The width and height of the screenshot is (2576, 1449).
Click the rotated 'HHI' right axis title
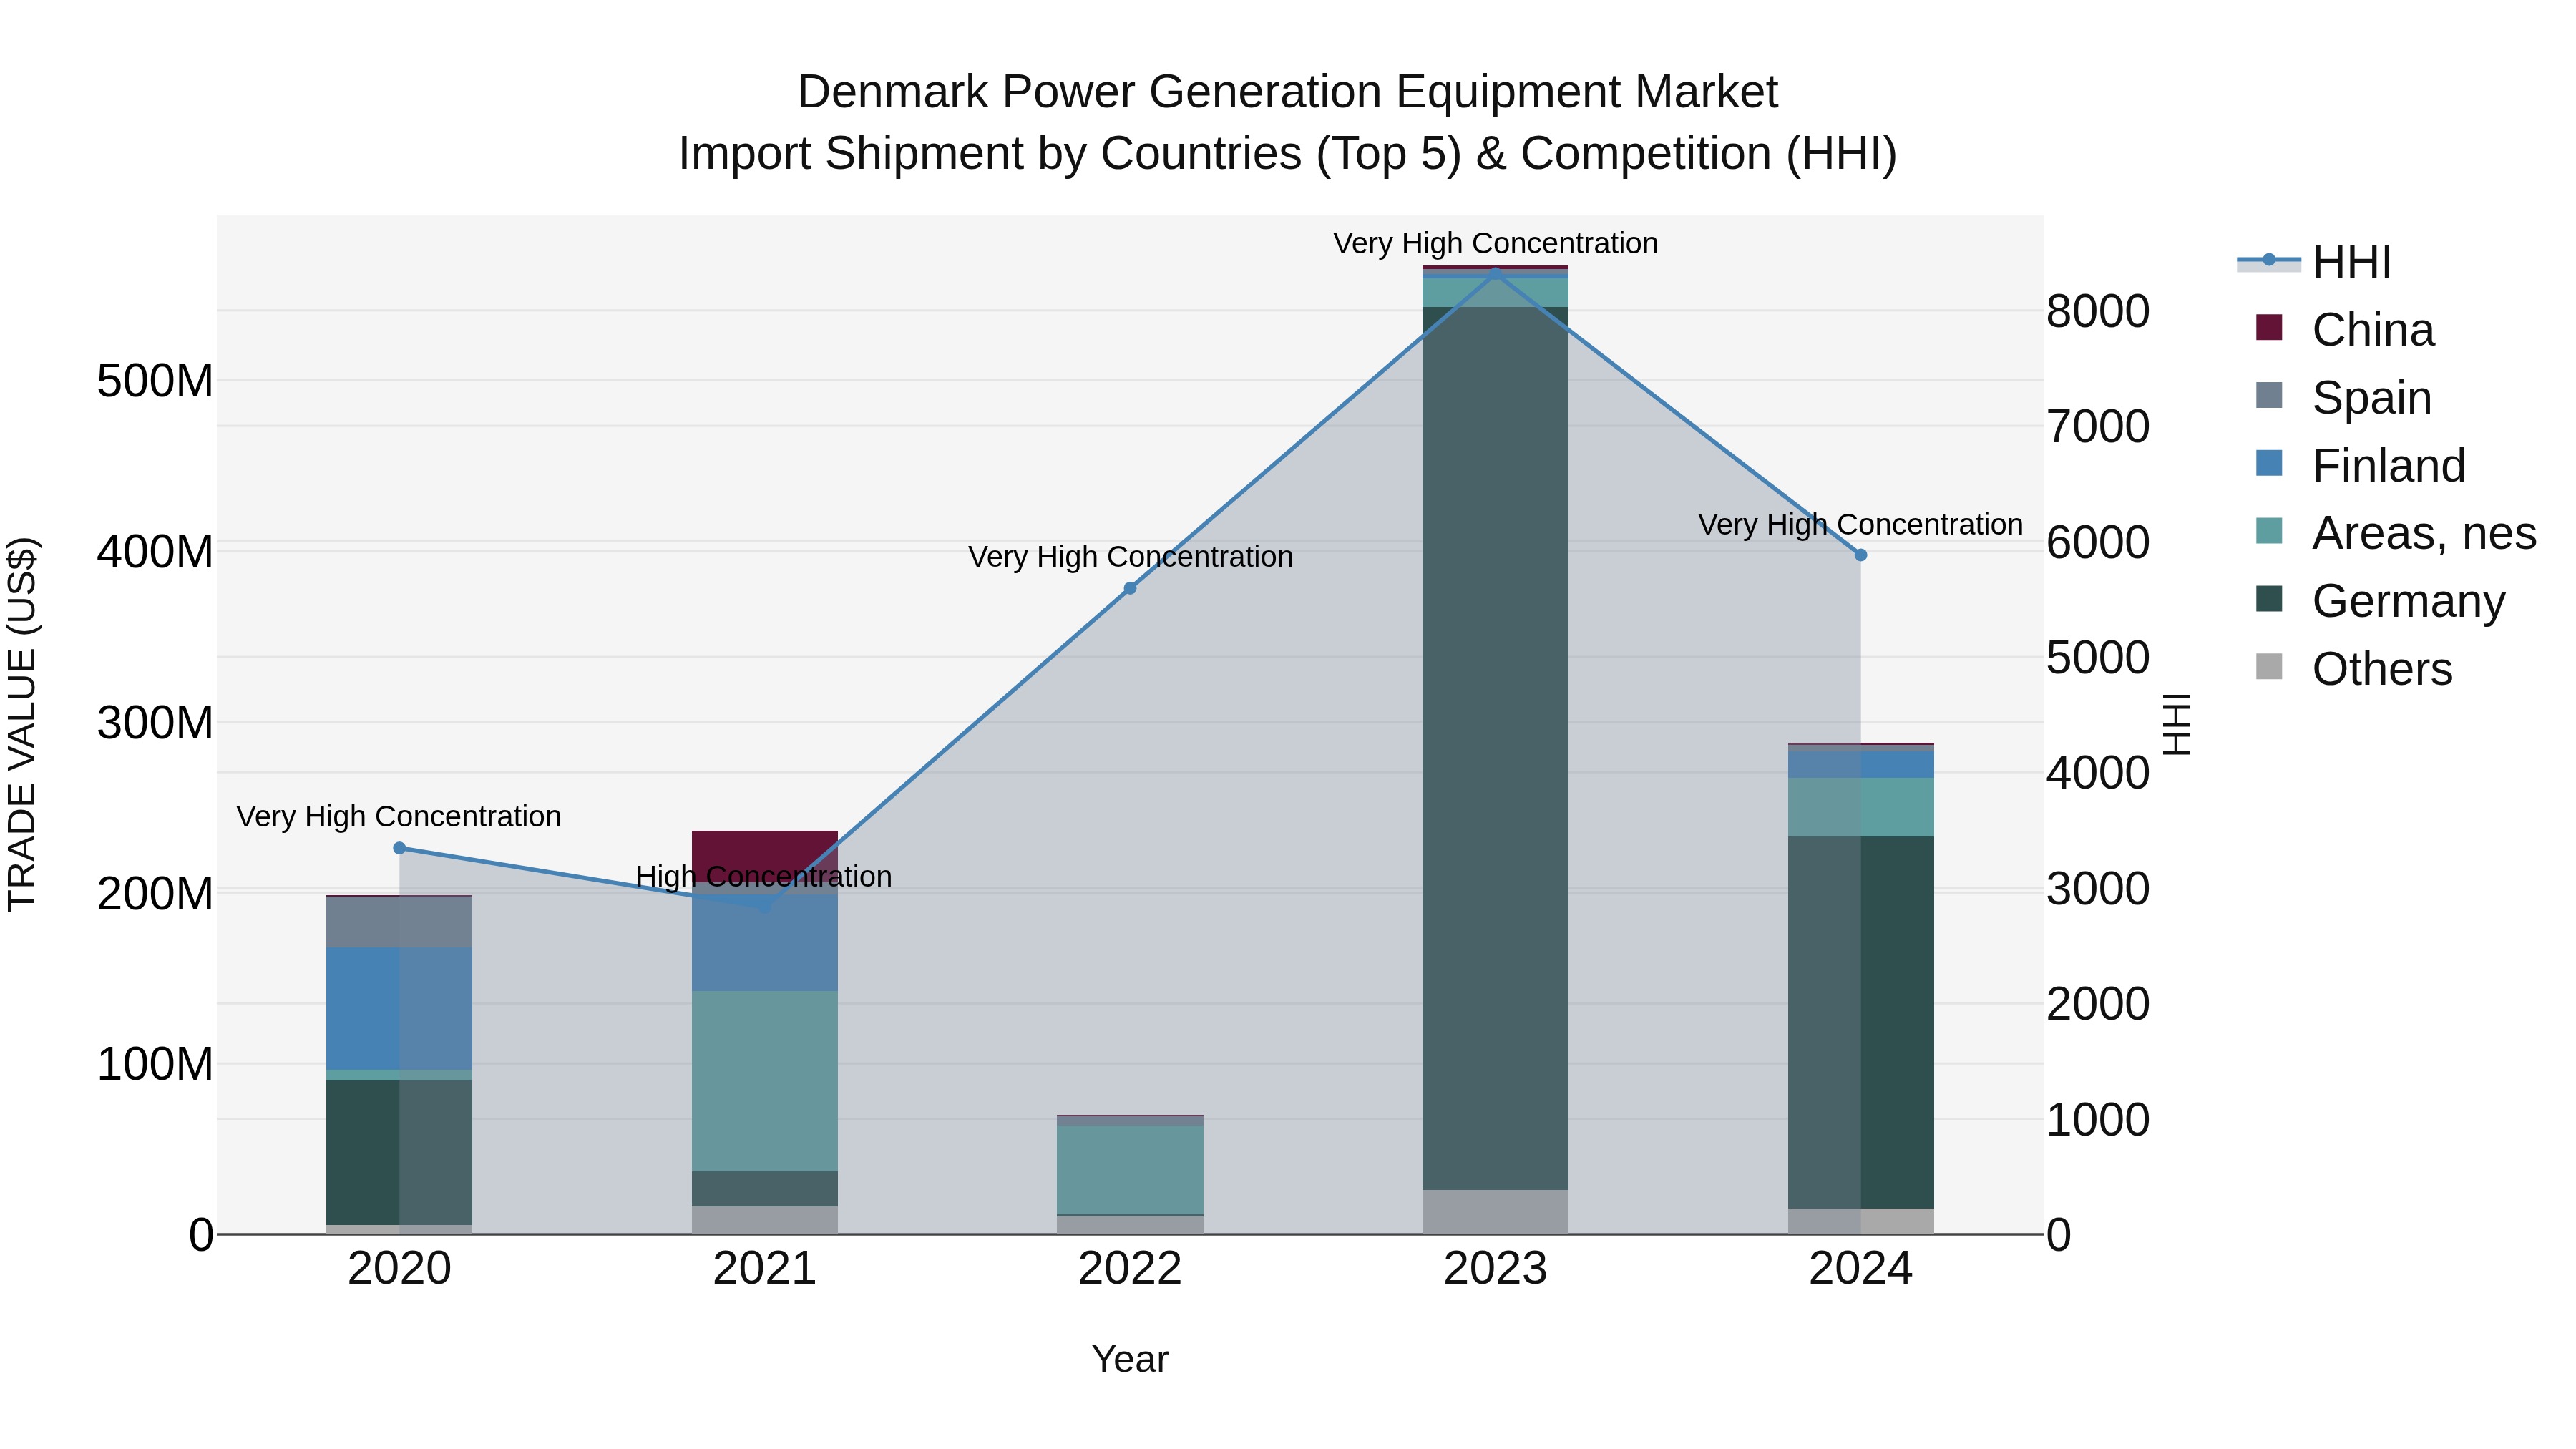click(x=2177, y=725)
